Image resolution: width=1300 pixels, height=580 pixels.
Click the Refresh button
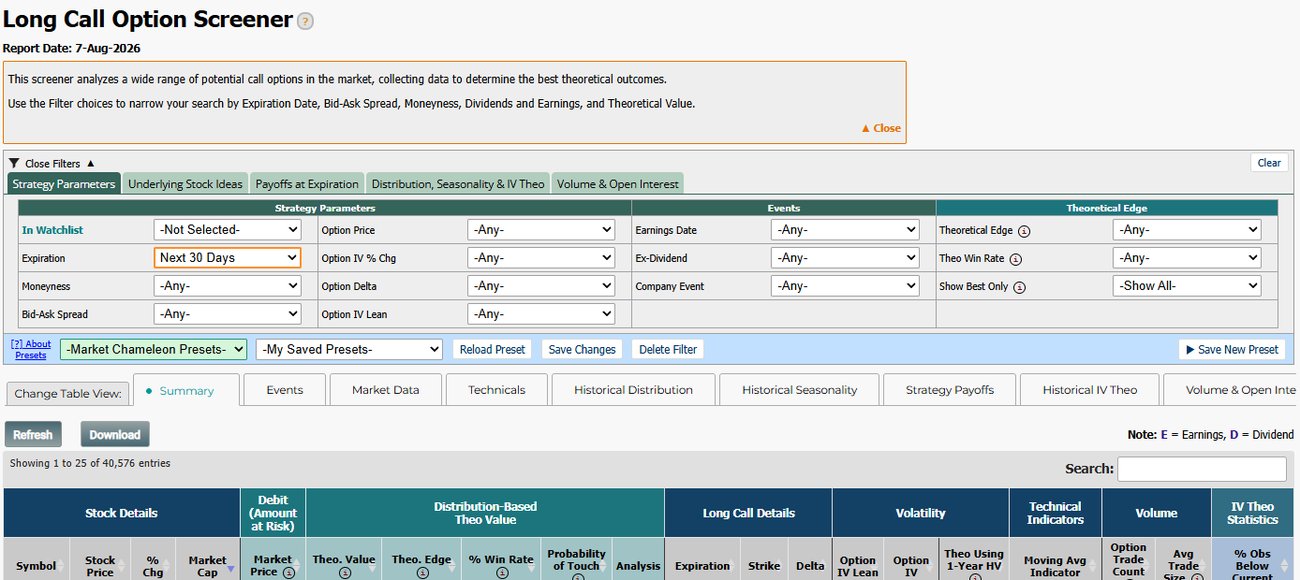[32, 434]
